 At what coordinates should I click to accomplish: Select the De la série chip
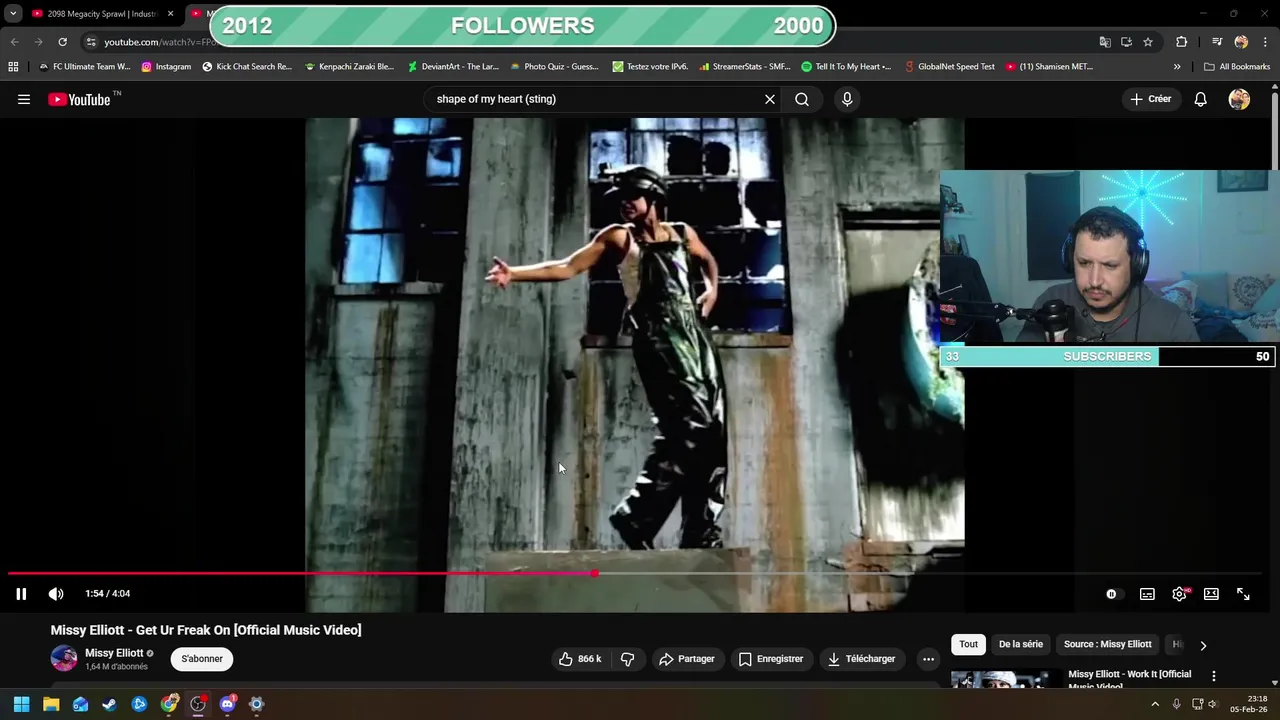(x=1021, y=644)
